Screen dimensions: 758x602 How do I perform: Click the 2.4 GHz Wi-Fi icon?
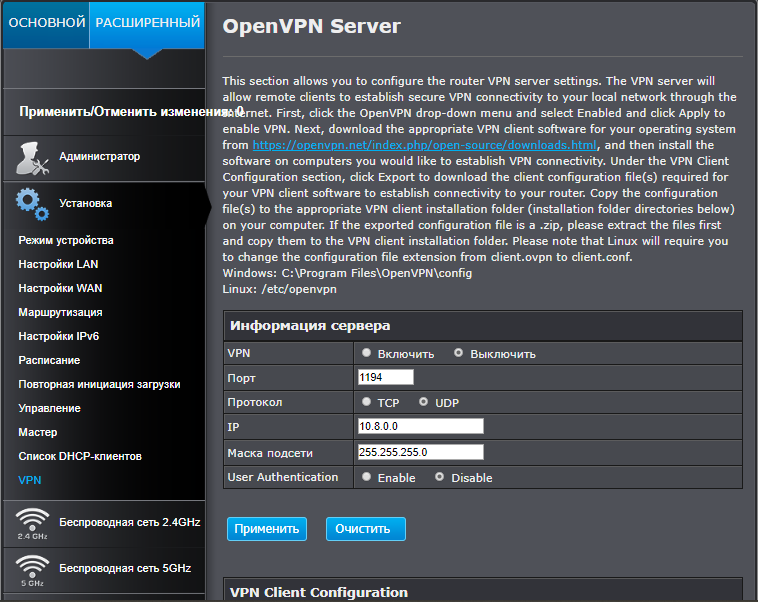pyautogui.click(x=32, y=524)
